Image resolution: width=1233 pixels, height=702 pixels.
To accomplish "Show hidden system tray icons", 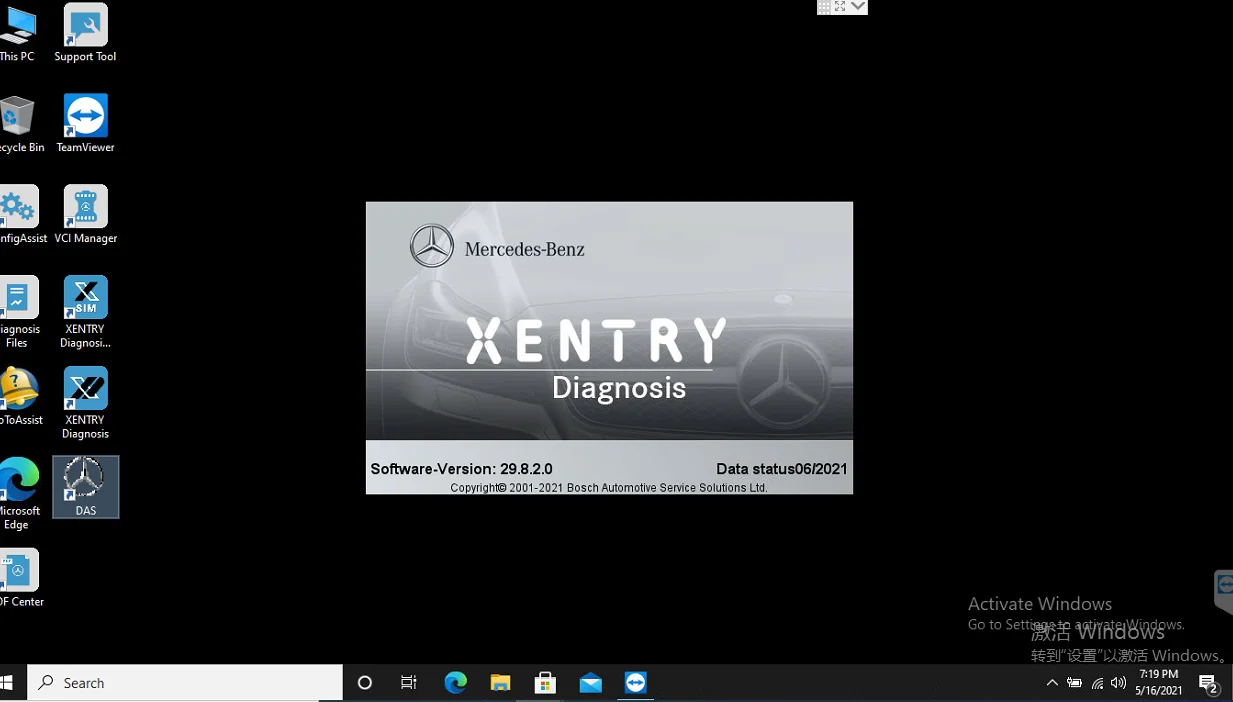I will (1052, 683).
